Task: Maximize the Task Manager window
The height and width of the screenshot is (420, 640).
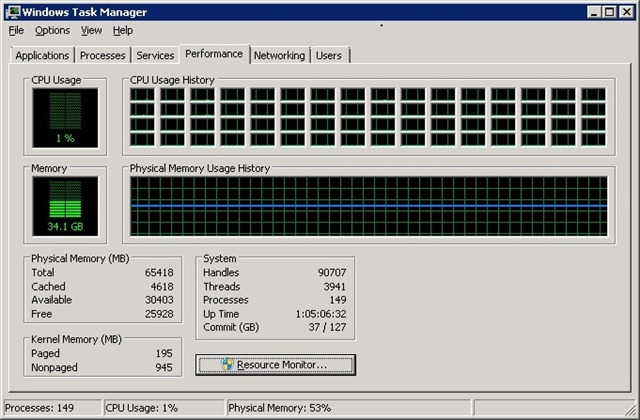Action: (610, 12)
